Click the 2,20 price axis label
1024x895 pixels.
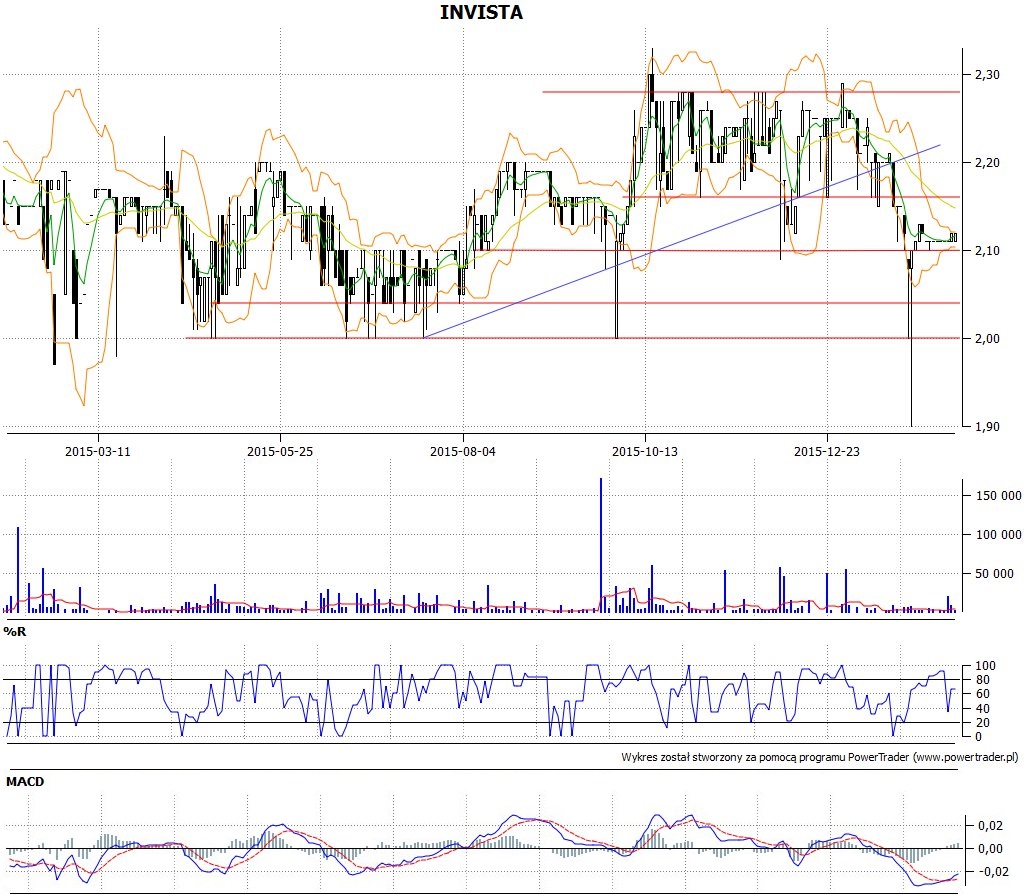987,163
